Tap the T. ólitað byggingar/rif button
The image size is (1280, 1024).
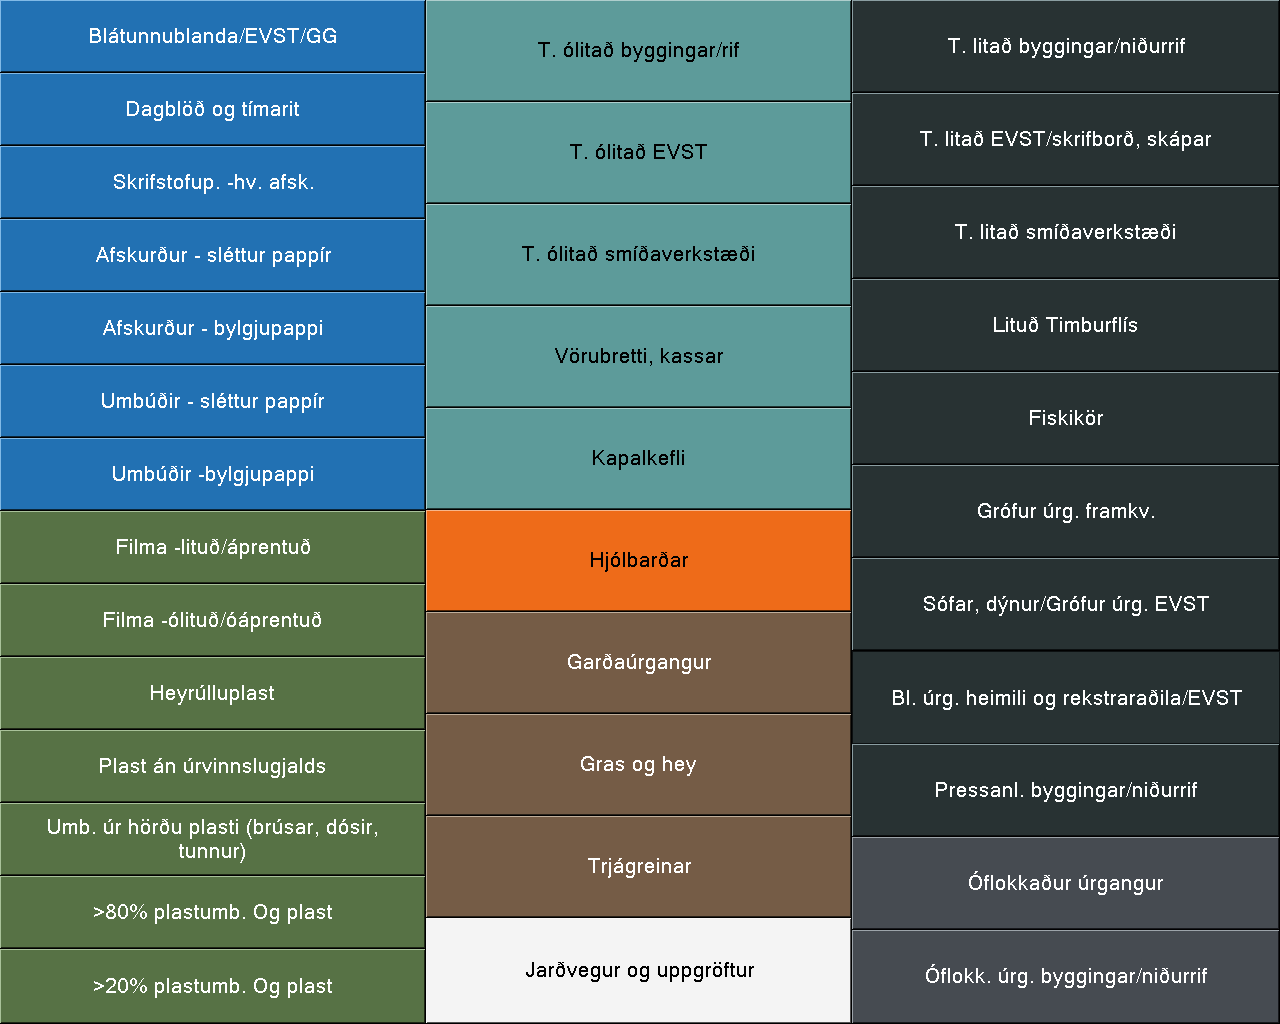pyautogui.click(x=638, y=50)
